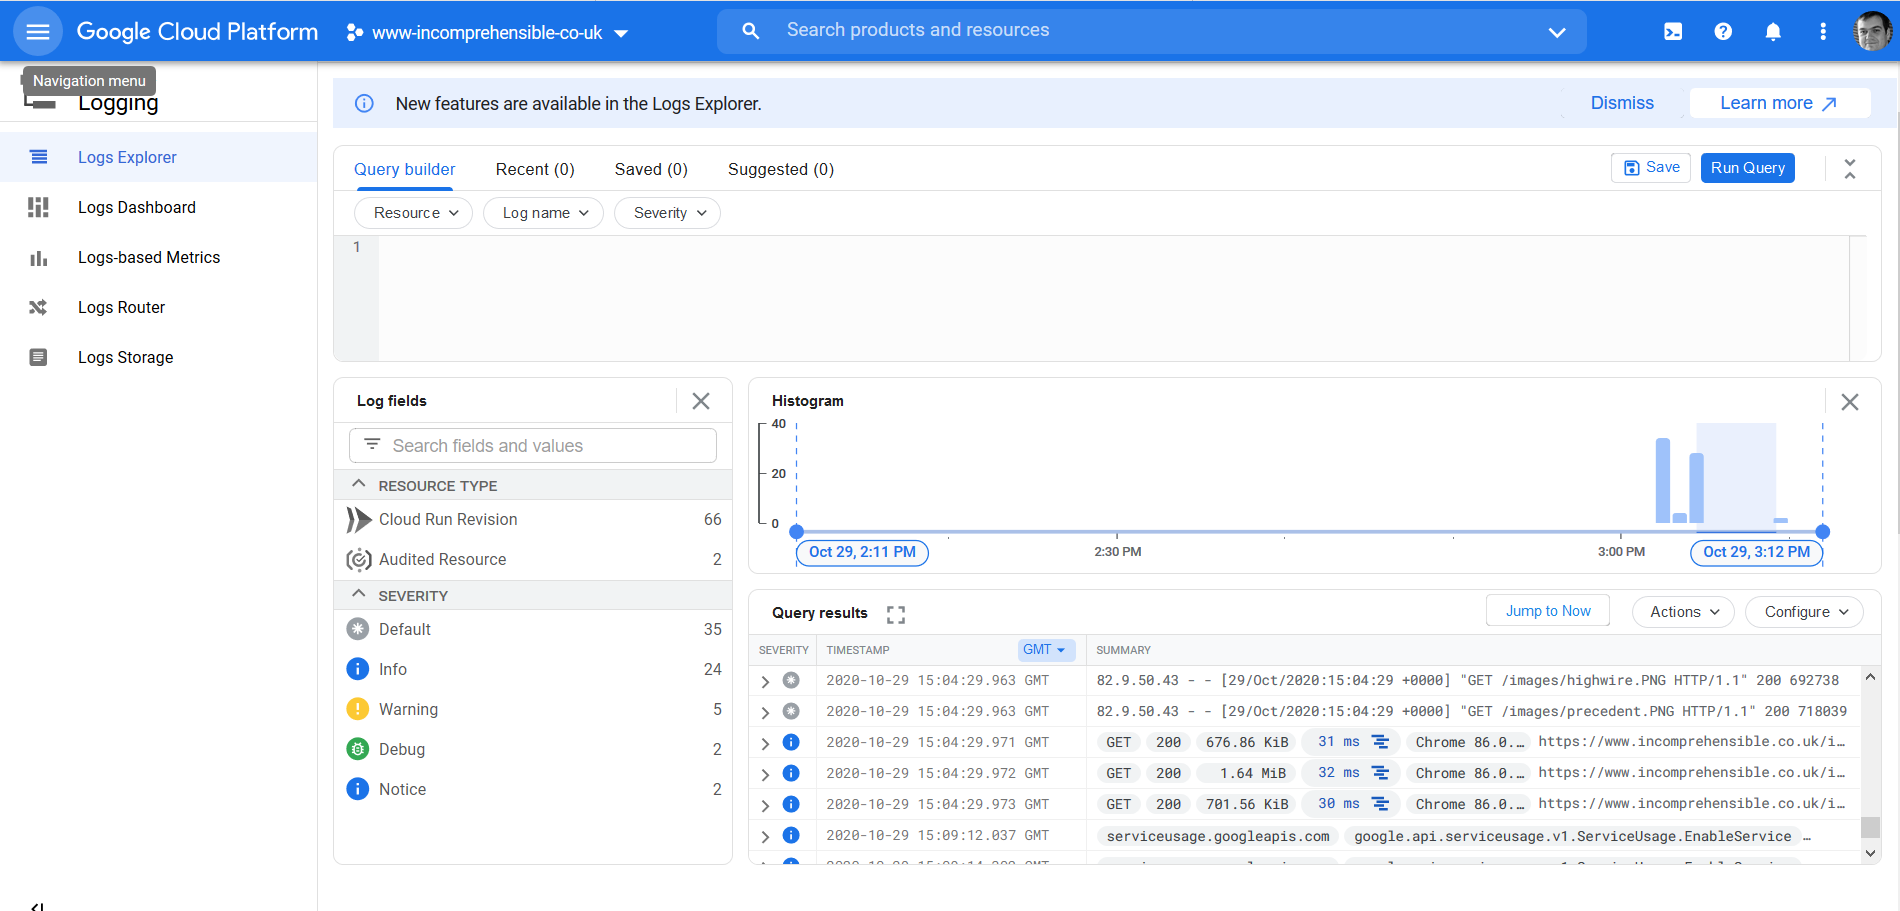
Task: Click the Learn more link
Action: point(1779,103)
